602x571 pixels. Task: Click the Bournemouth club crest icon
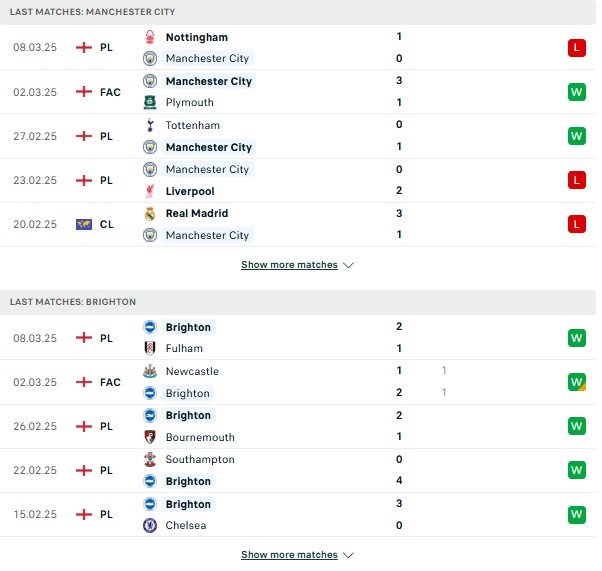150,437
